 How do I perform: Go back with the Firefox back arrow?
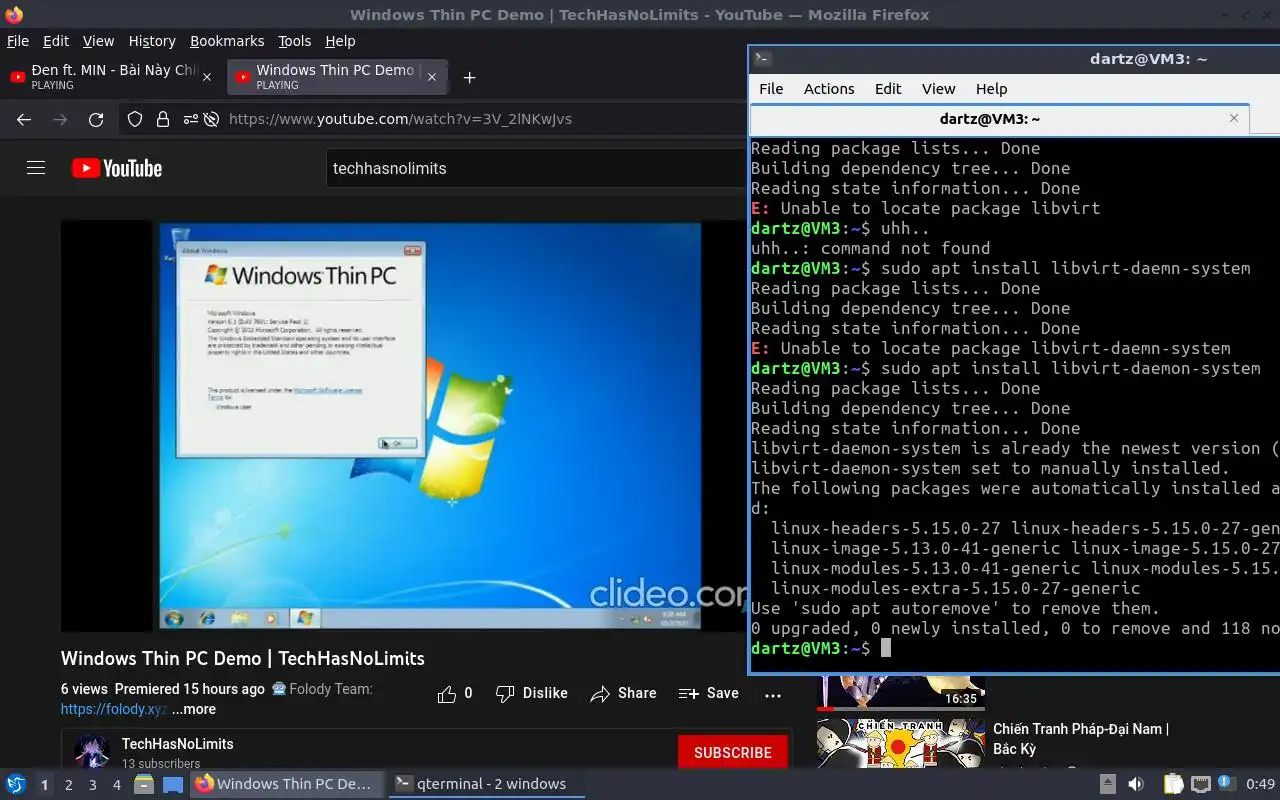[x=24, y=119]
